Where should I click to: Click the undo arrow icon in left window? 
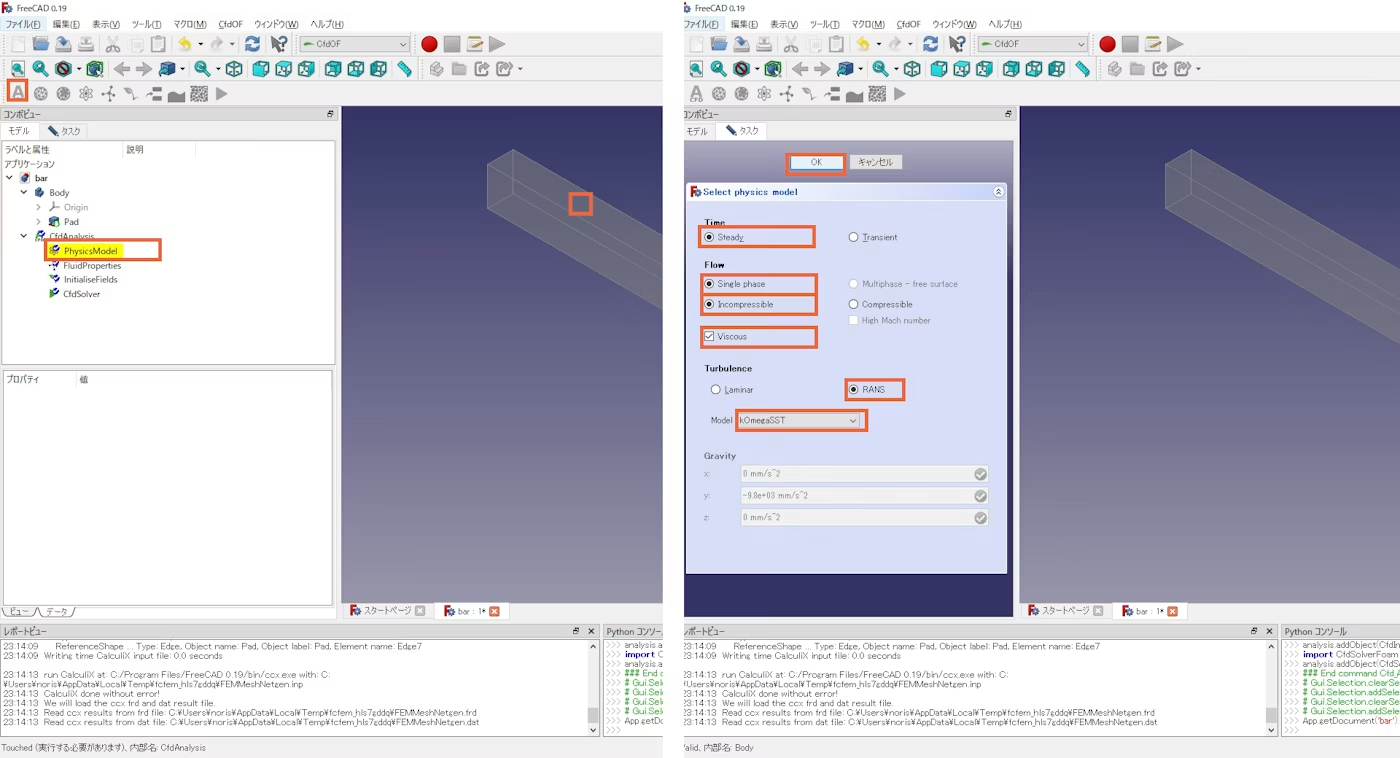coord(184,44)
